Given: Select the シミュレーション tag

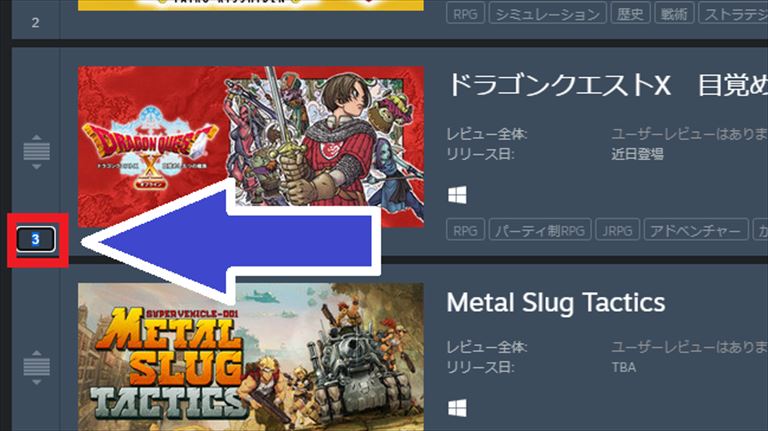Looking at the screenshot, I should point(548,13).
